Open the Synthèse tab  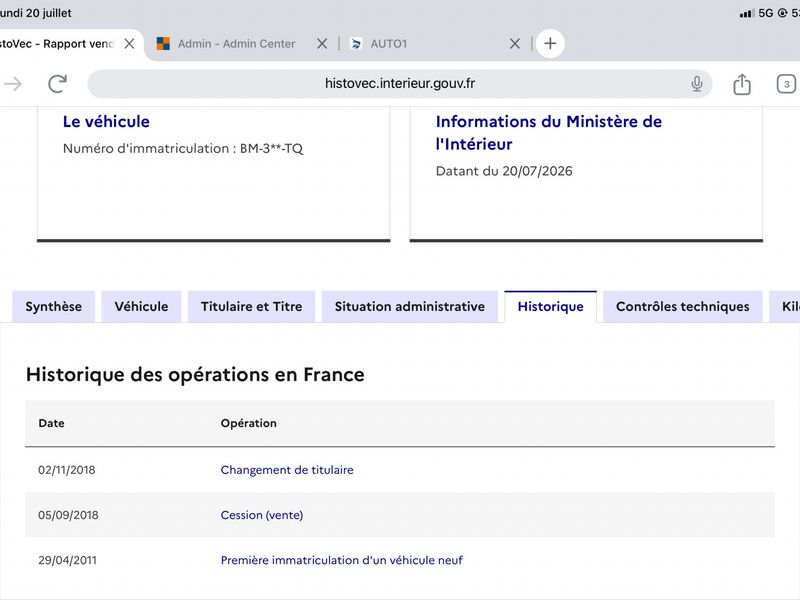(x=54, y=307)
